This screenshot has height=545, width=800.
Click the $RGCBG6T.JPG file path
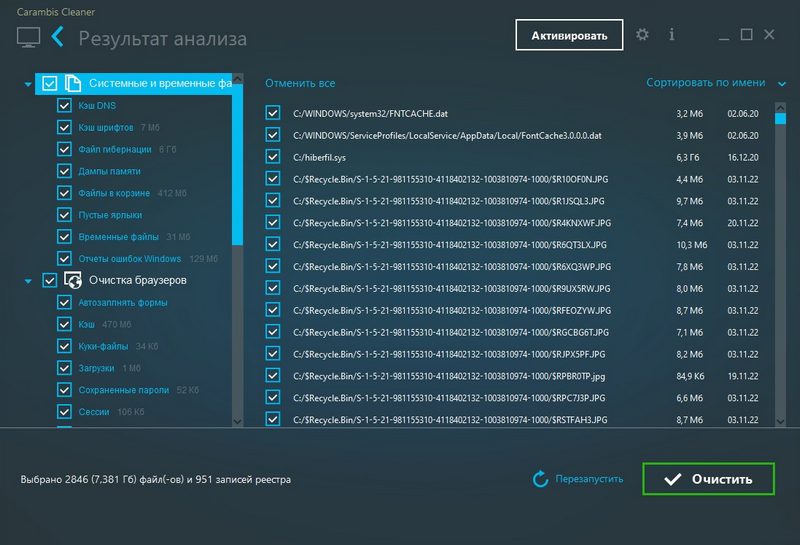coord(451,333)
